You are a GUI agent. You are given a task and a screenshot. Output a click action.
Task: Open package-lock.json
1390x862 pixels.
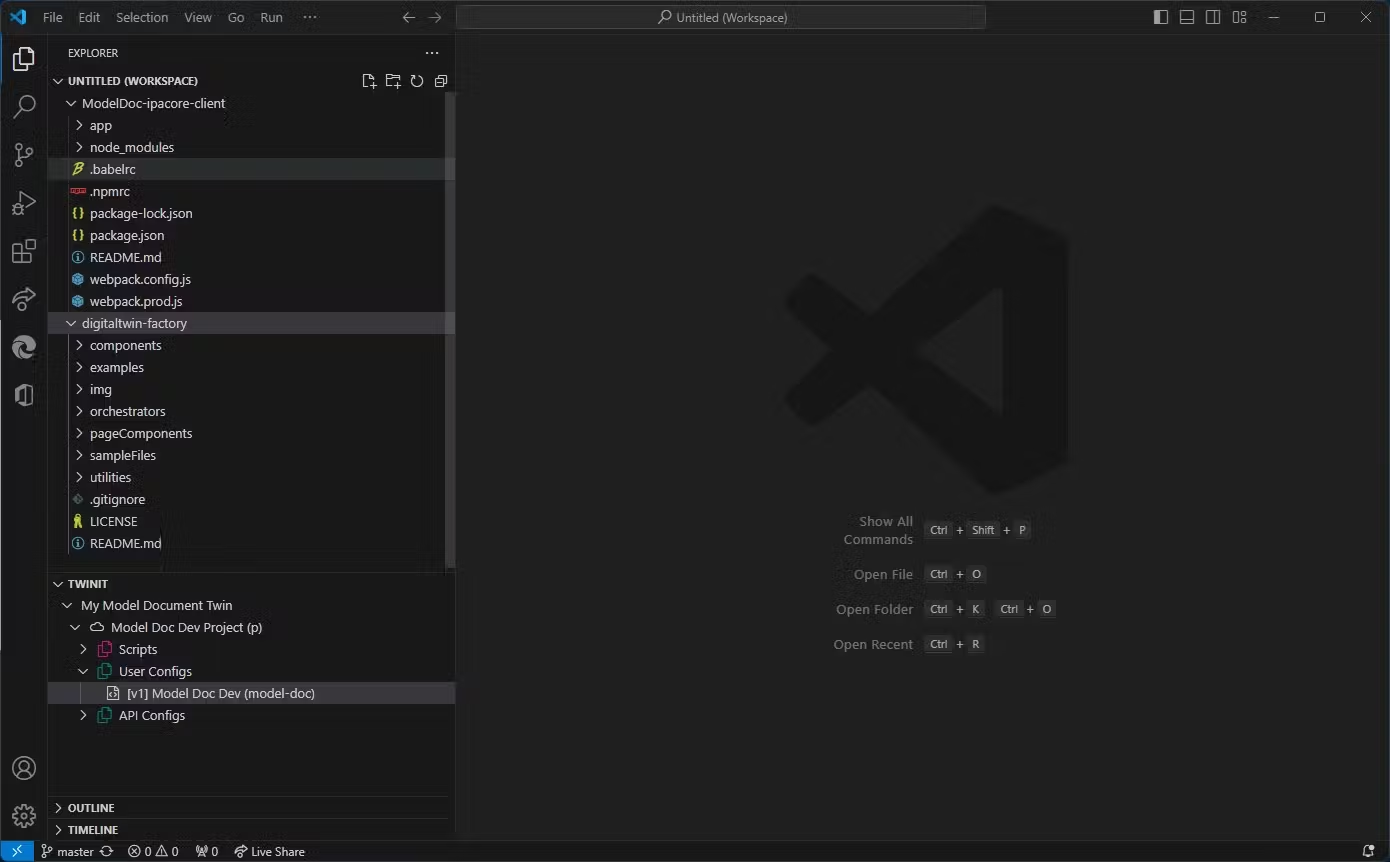(251, 213)
